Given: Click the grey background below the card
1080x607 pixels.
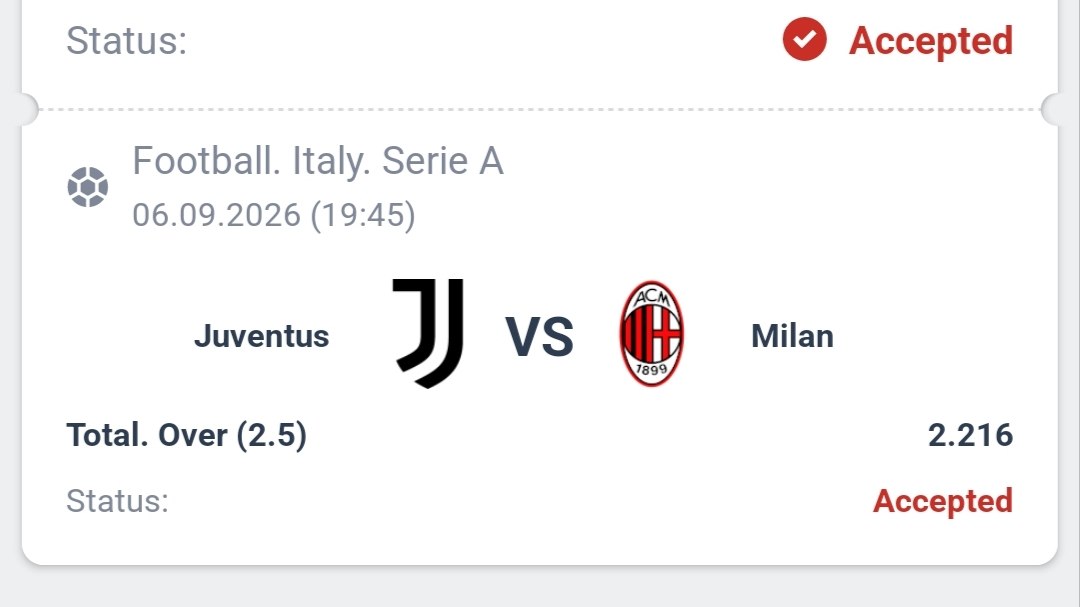Looking at the screenshot, I should click(x=540, y=588).
